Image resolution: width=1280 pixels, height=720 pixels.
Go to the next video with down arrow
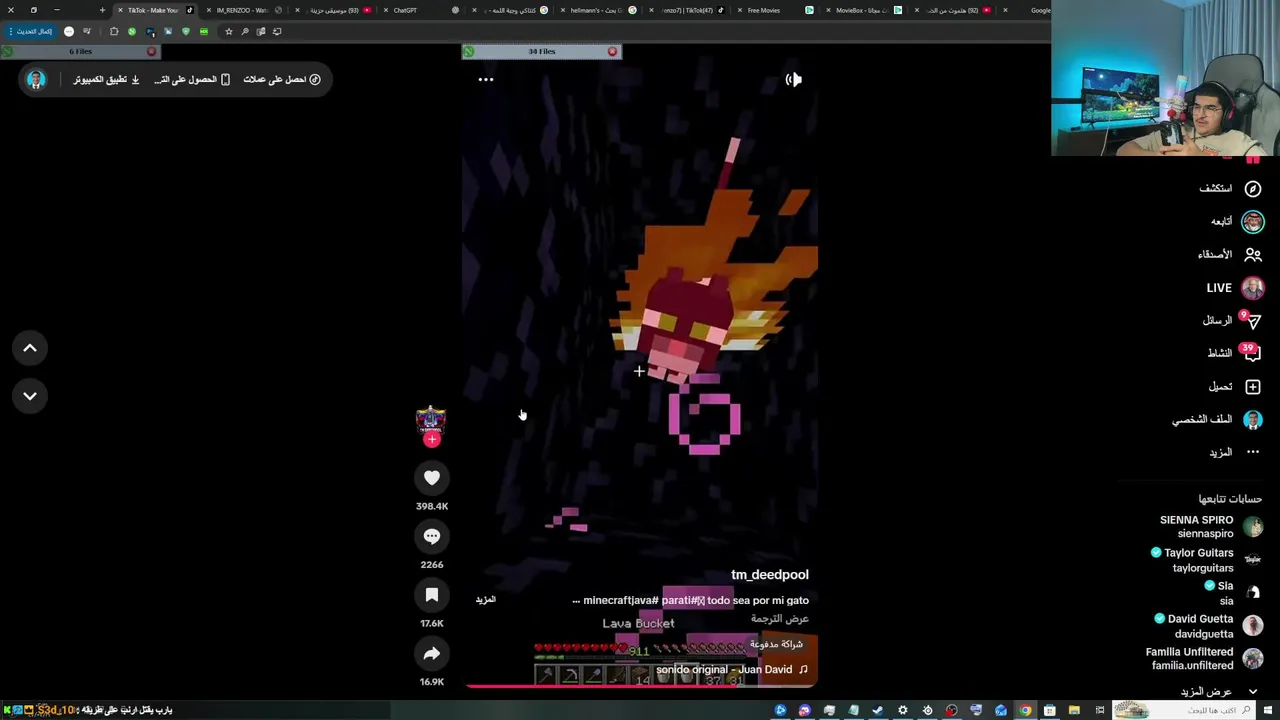pos(30,396)
